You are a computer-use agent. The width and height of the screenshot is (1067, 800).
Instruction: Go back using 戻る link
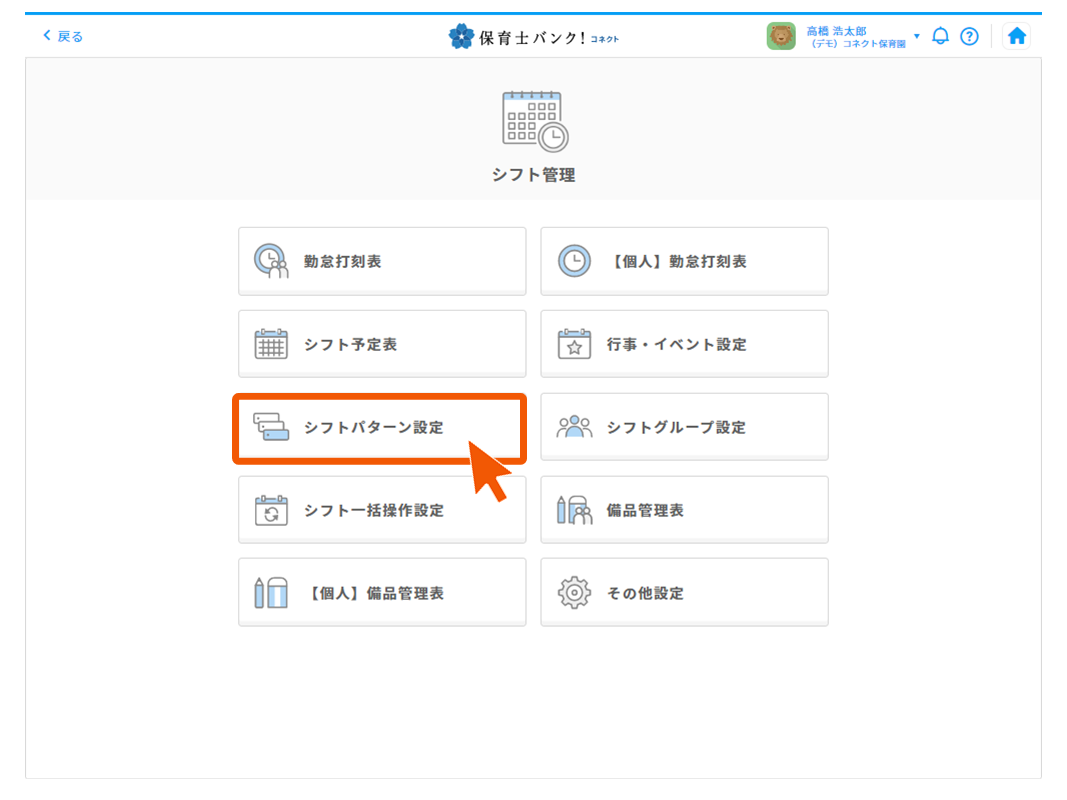pos(63,36)
